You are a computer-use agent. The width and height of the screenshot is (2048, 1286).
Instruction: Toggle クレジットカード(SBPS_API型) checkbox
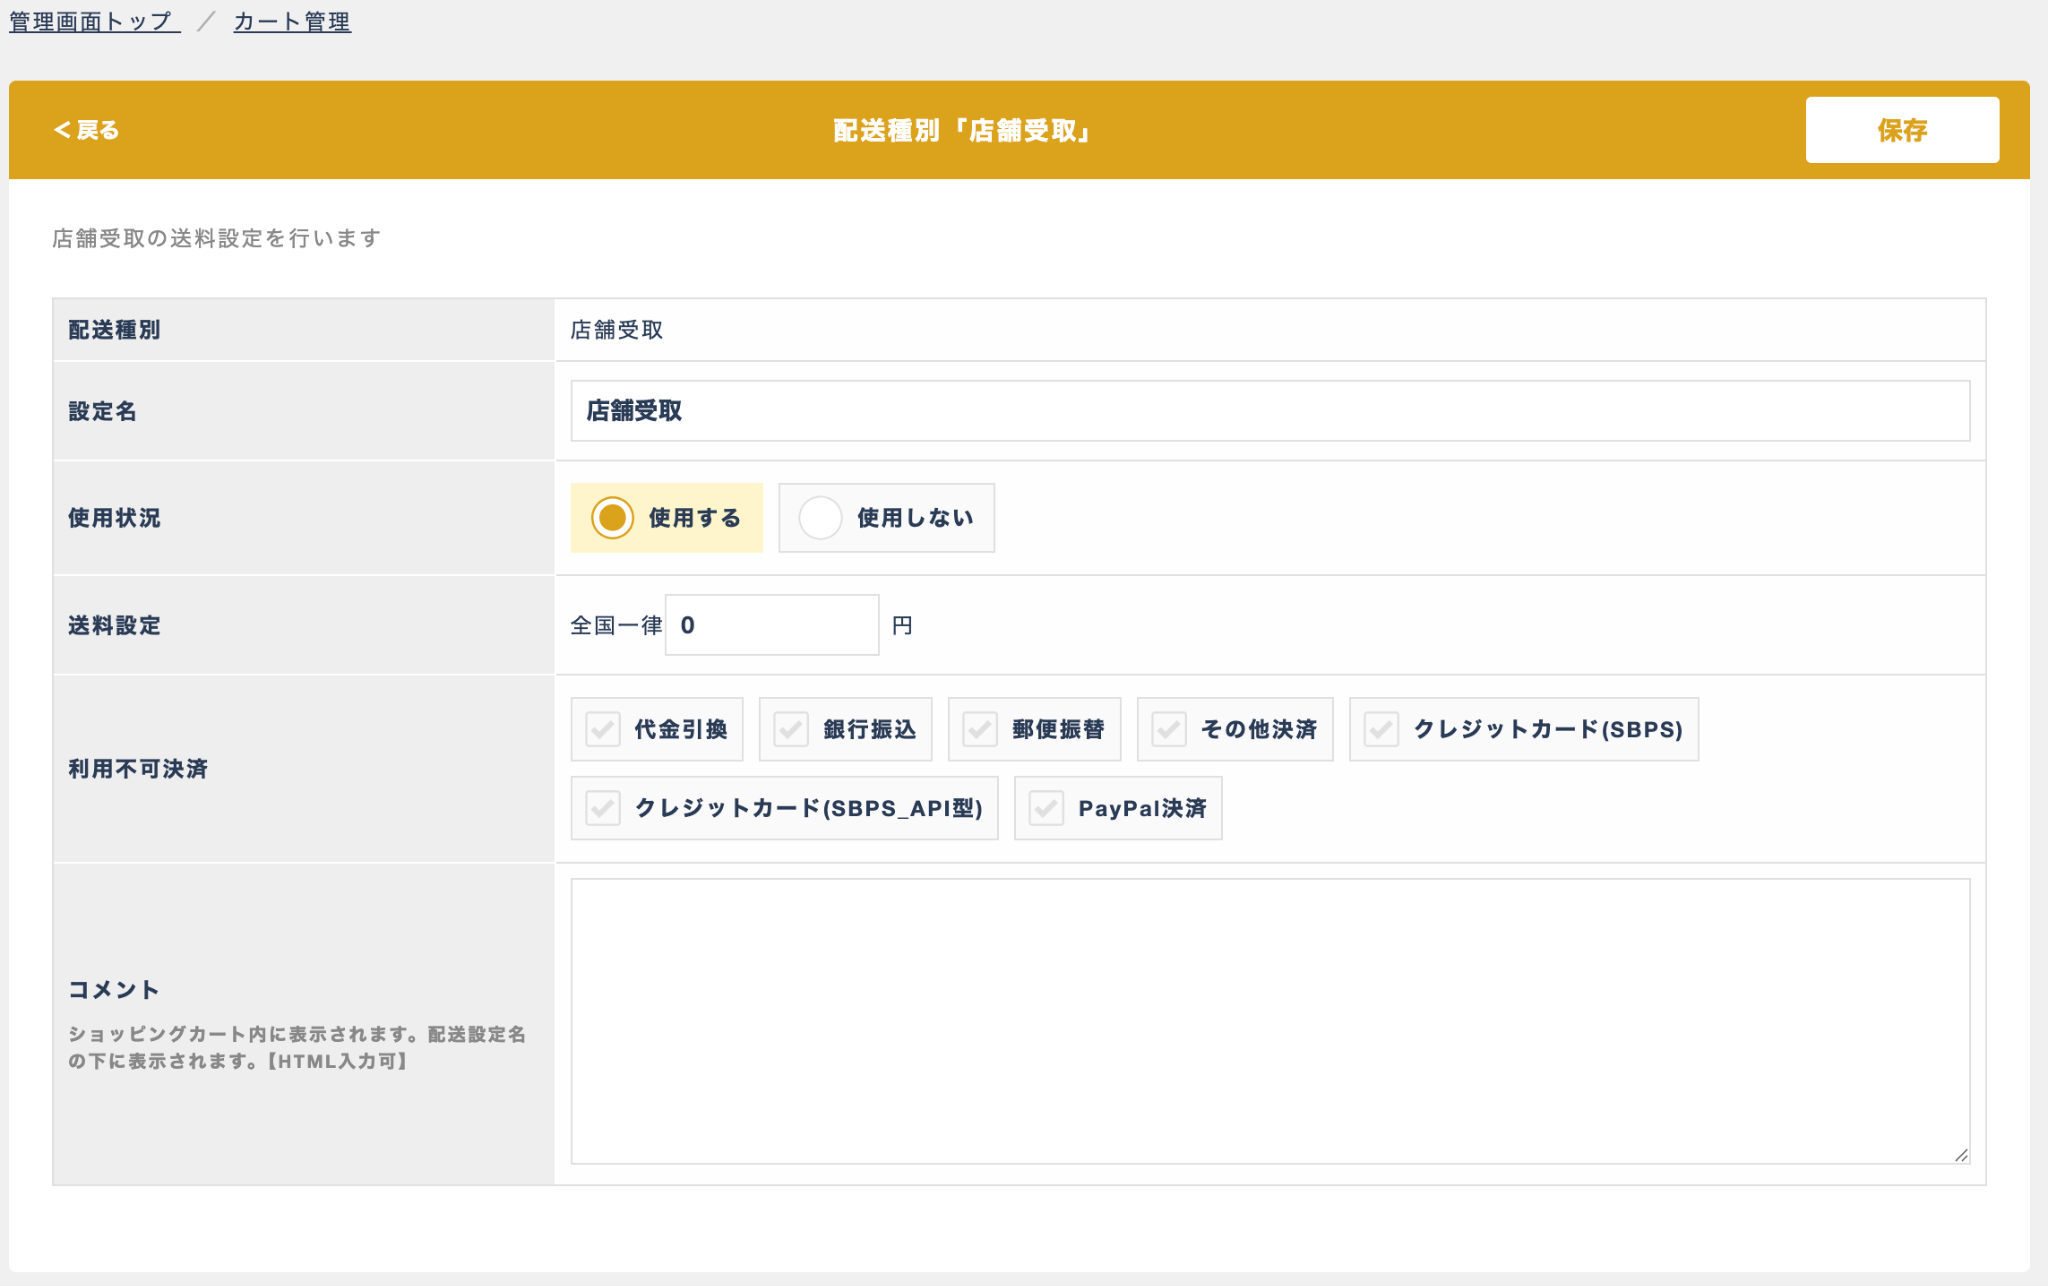[603, 808]
